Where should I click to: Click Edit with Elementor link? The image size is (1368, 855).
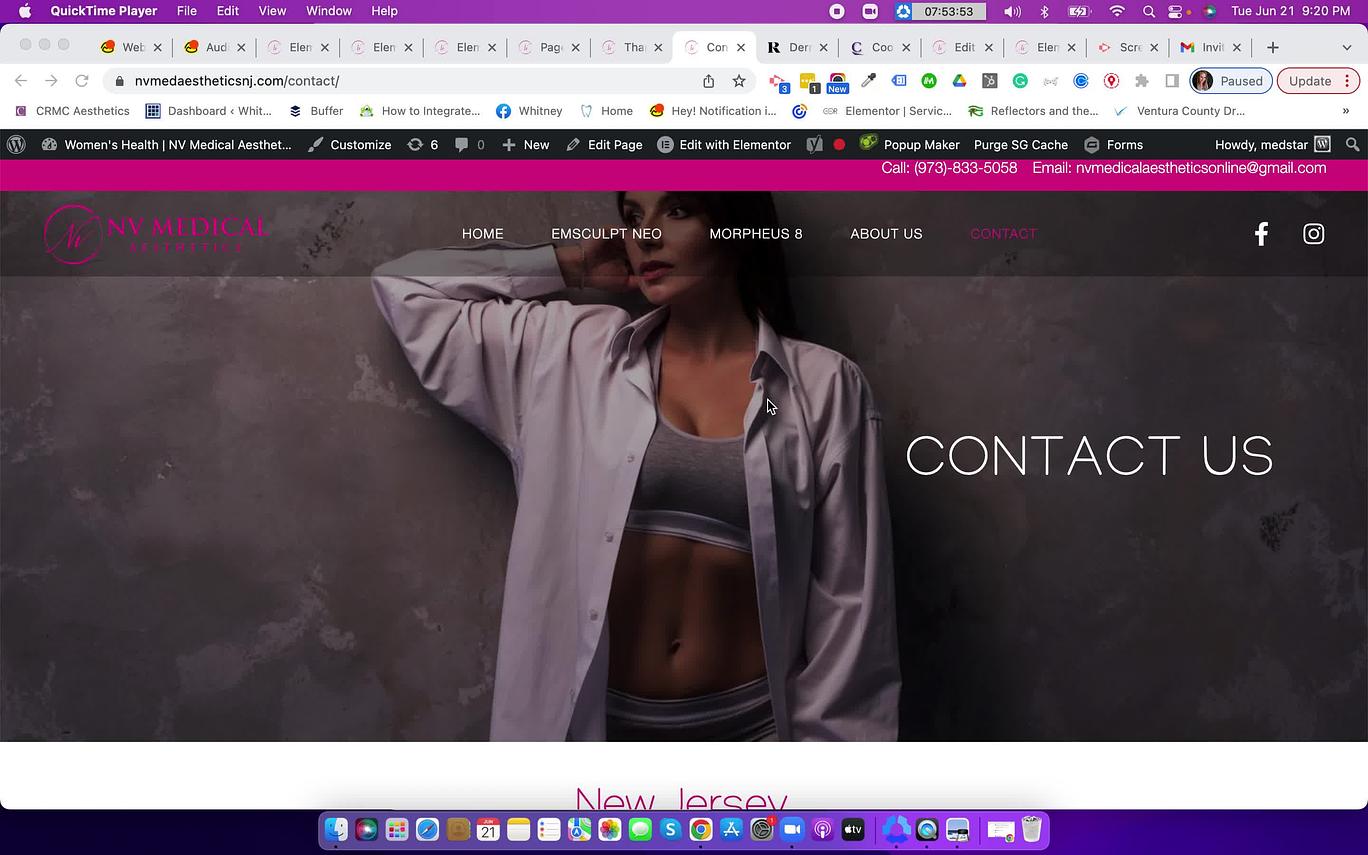tap(724, 145)
